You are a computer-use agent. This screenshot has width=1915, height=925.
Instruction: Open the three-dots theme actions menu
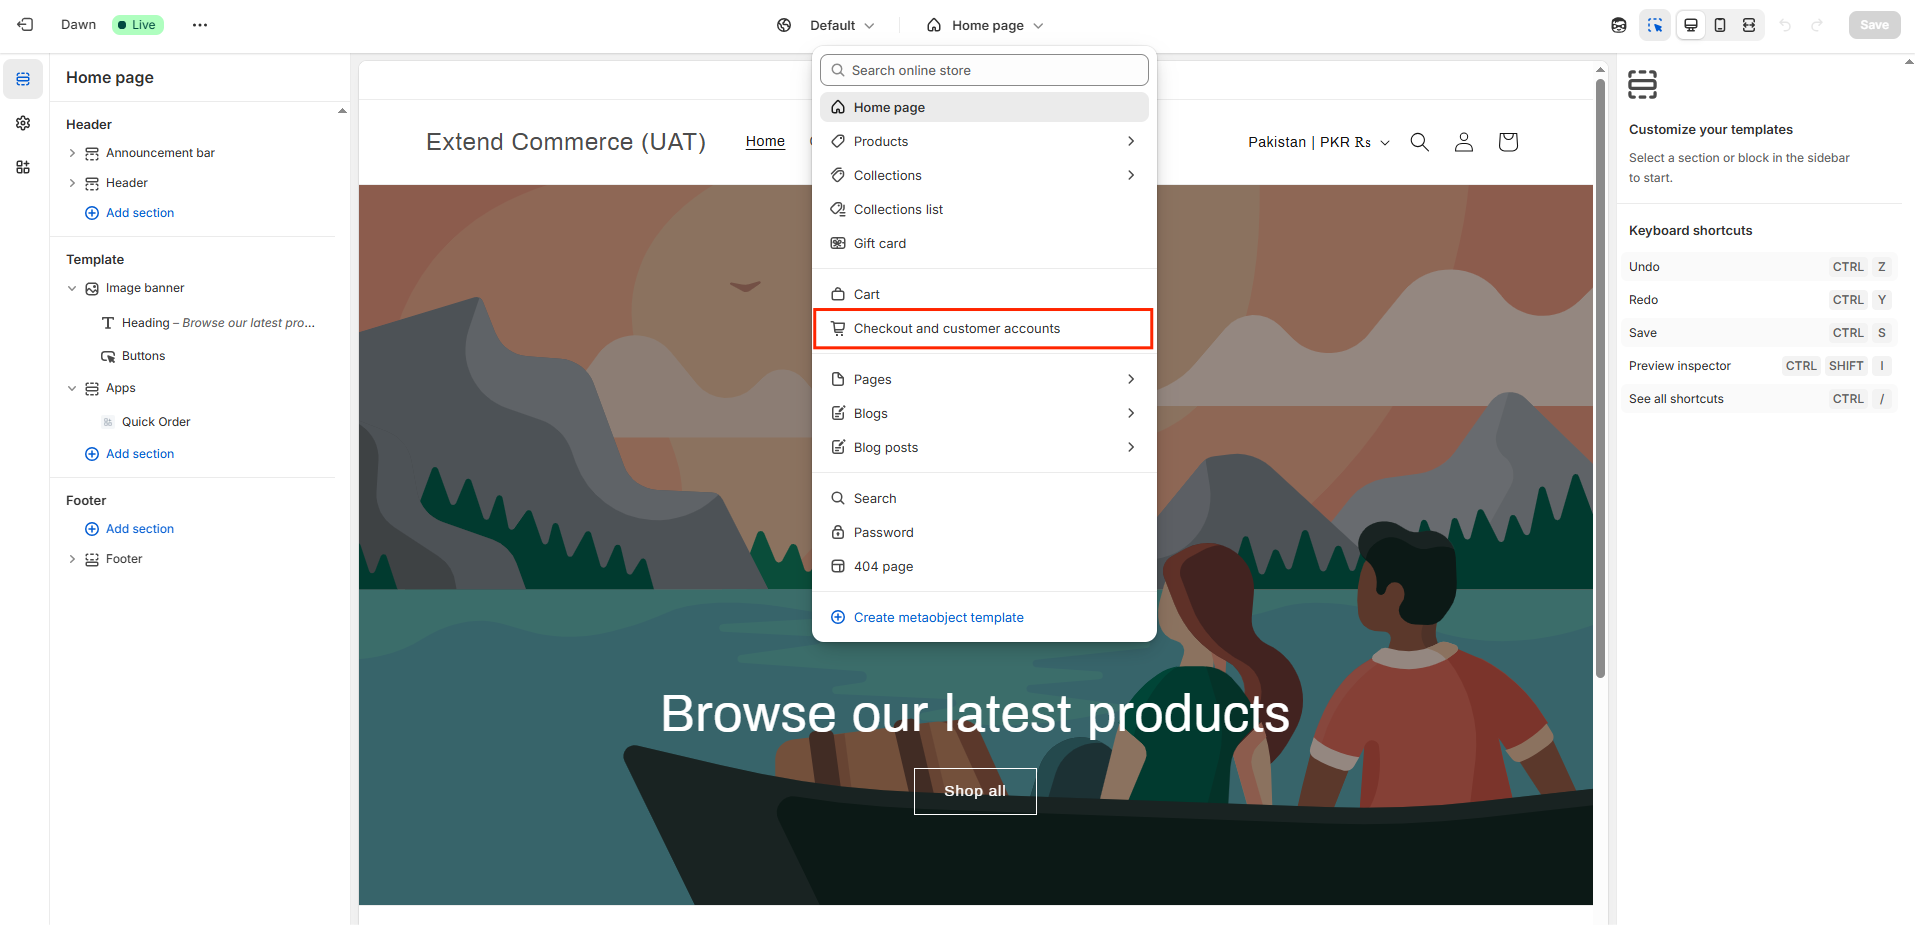pyautogui.click(x=200, y=25)
